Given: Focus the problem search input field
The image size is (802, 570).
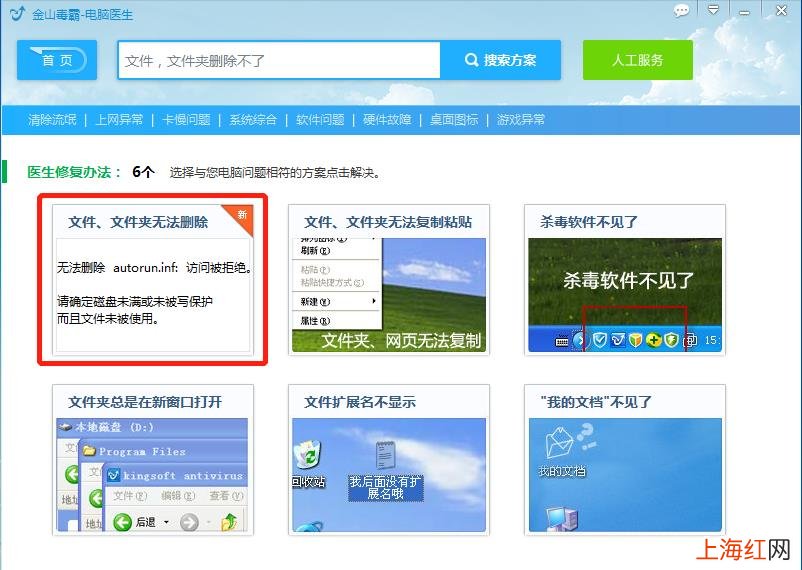Looking at the screenshot, I should (x=279, y=60).
